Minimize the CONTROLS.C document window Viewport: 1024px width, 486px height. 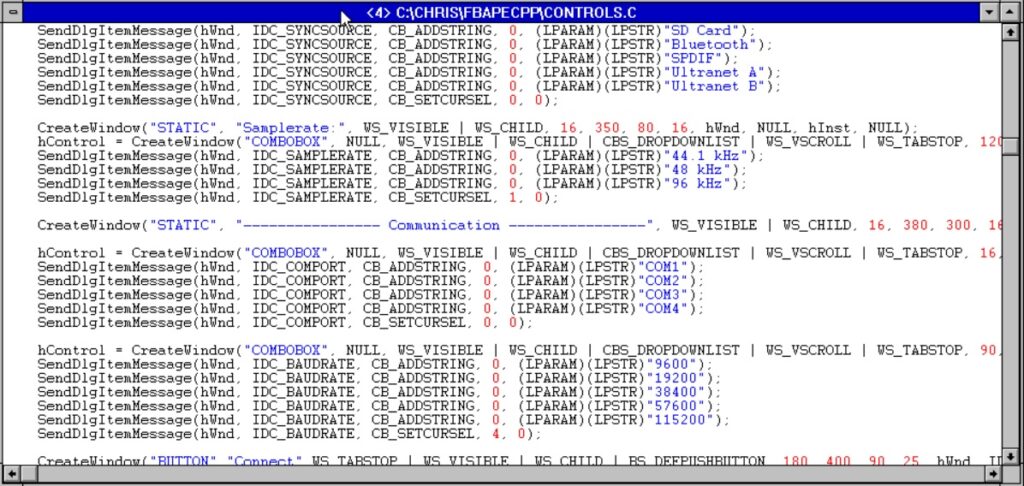(x=990, y=12)
